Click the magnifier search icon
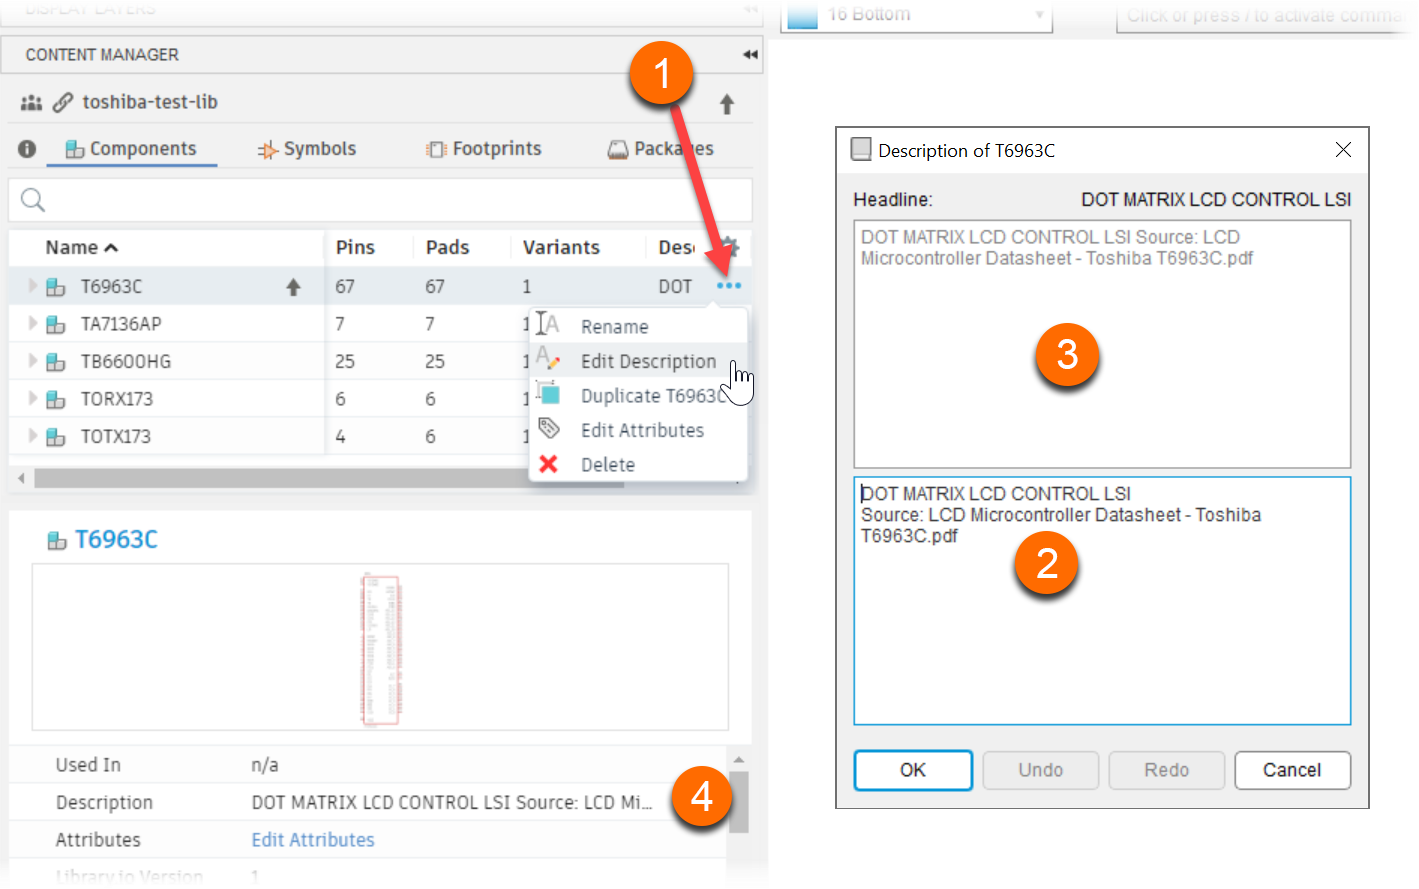 (x=33, y=200)
